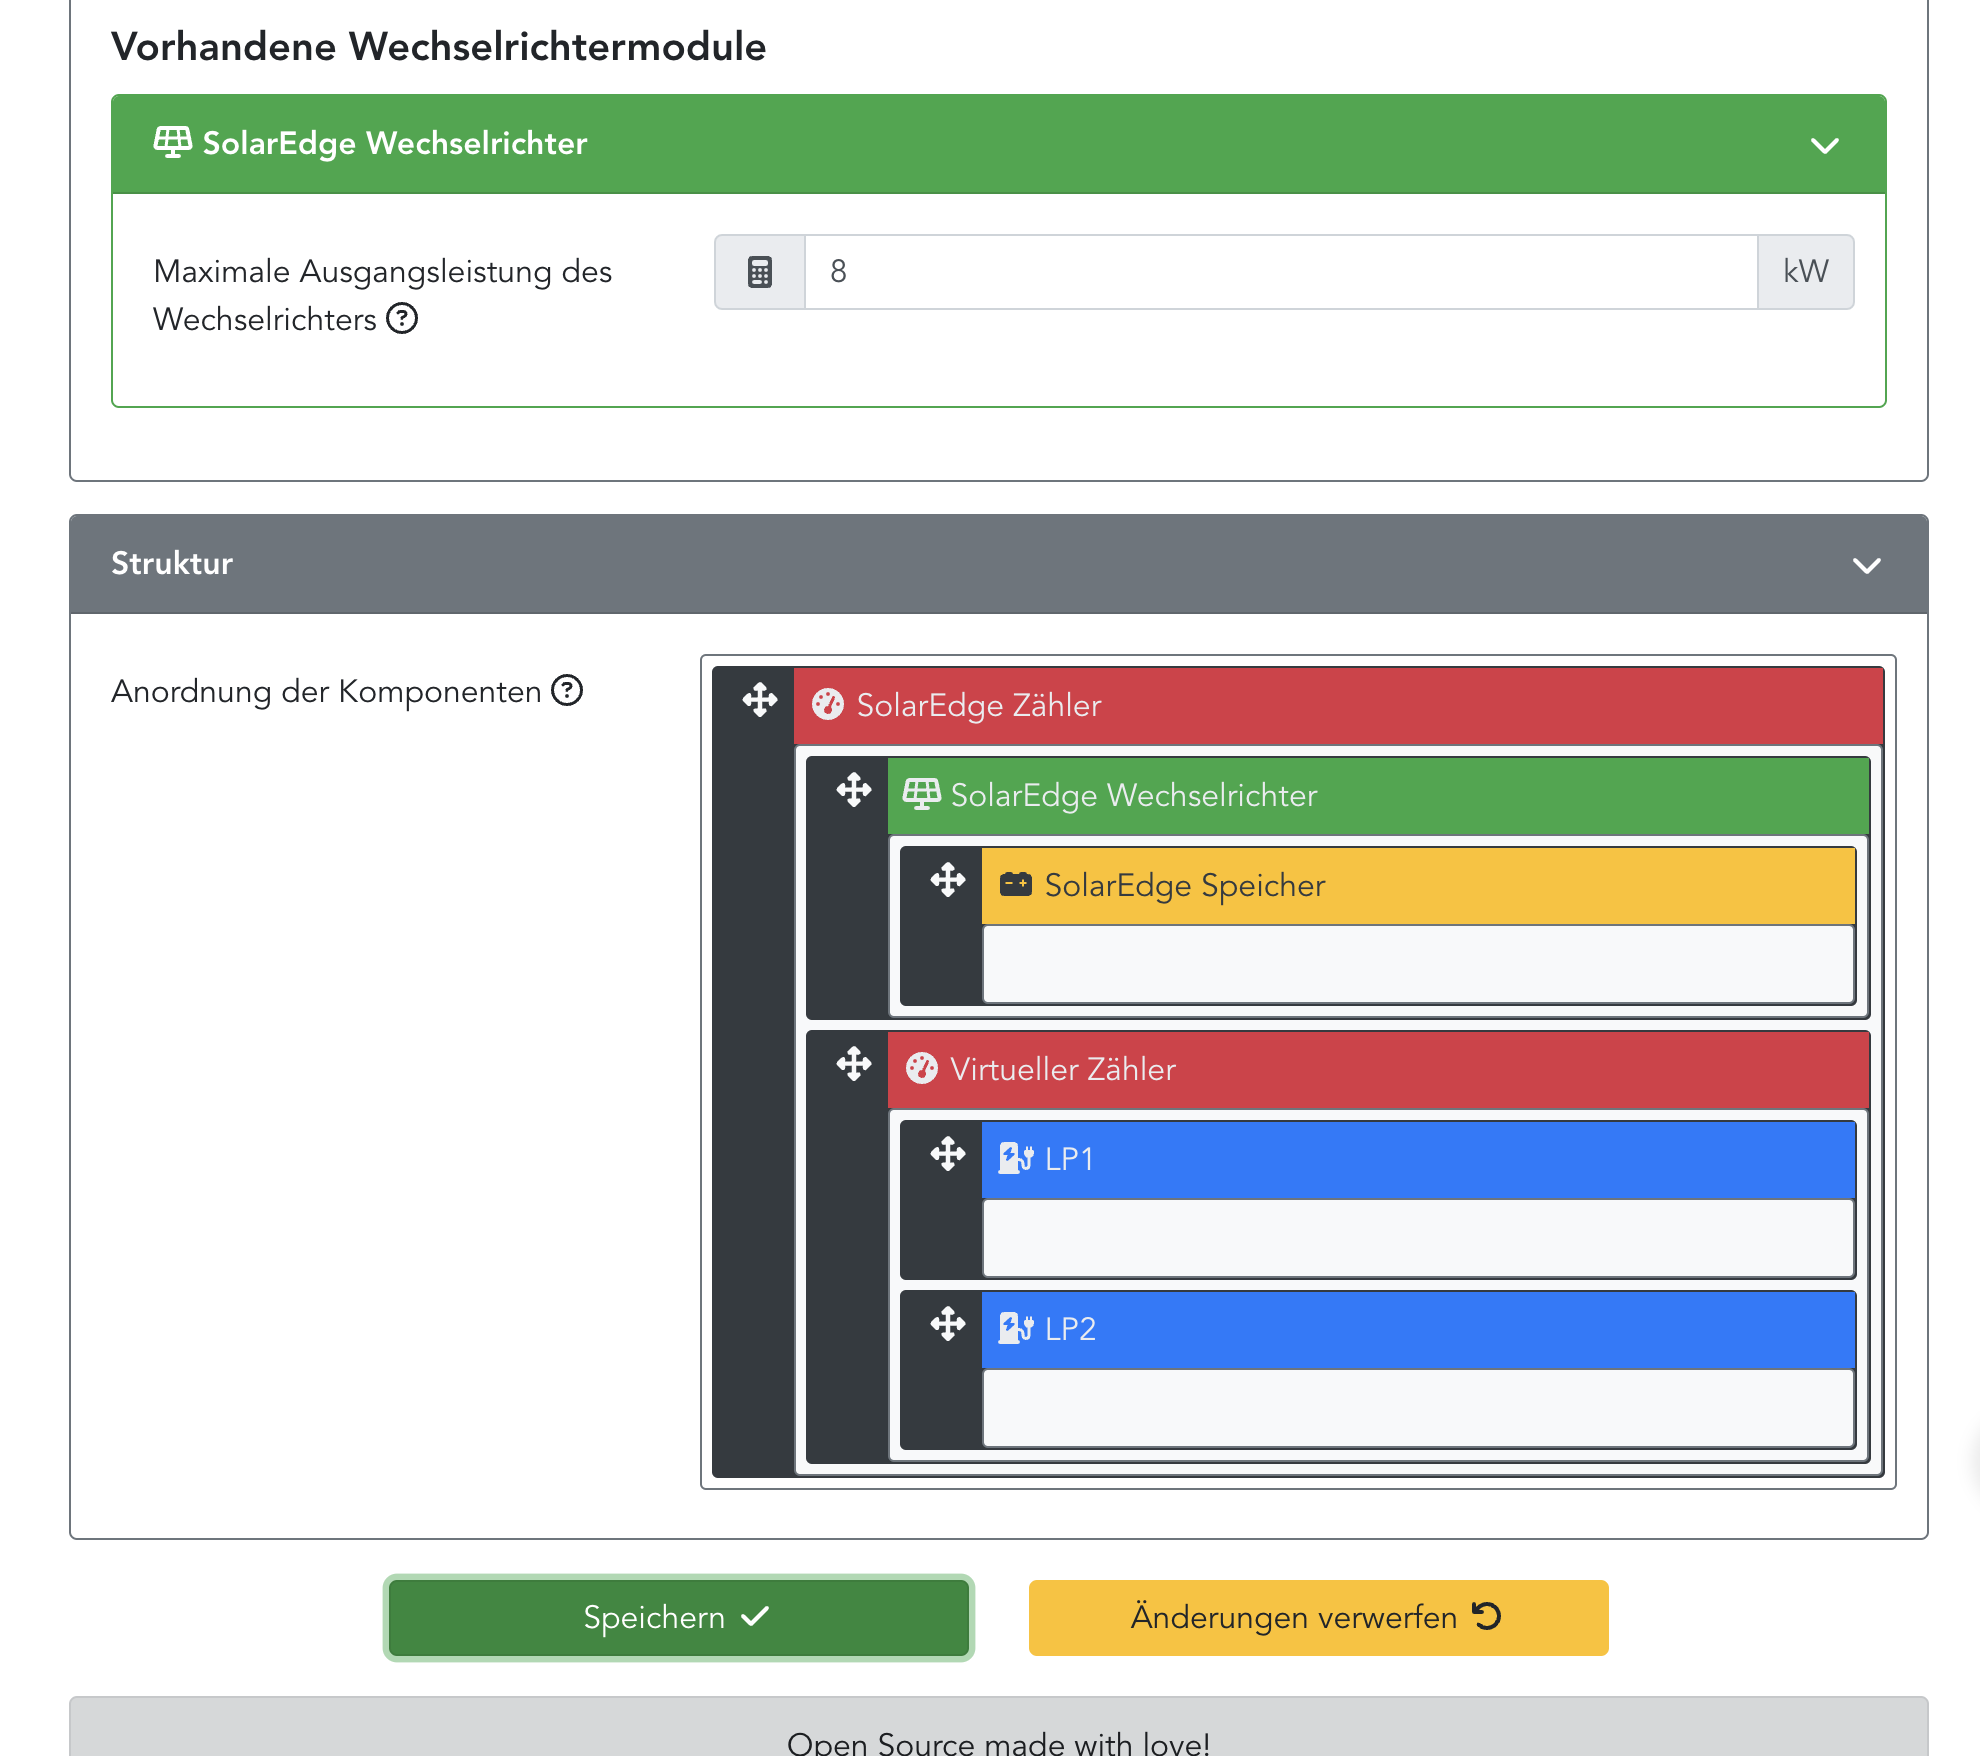Click the gauge icon of Virtueller Zähler

click(922, 1069)
